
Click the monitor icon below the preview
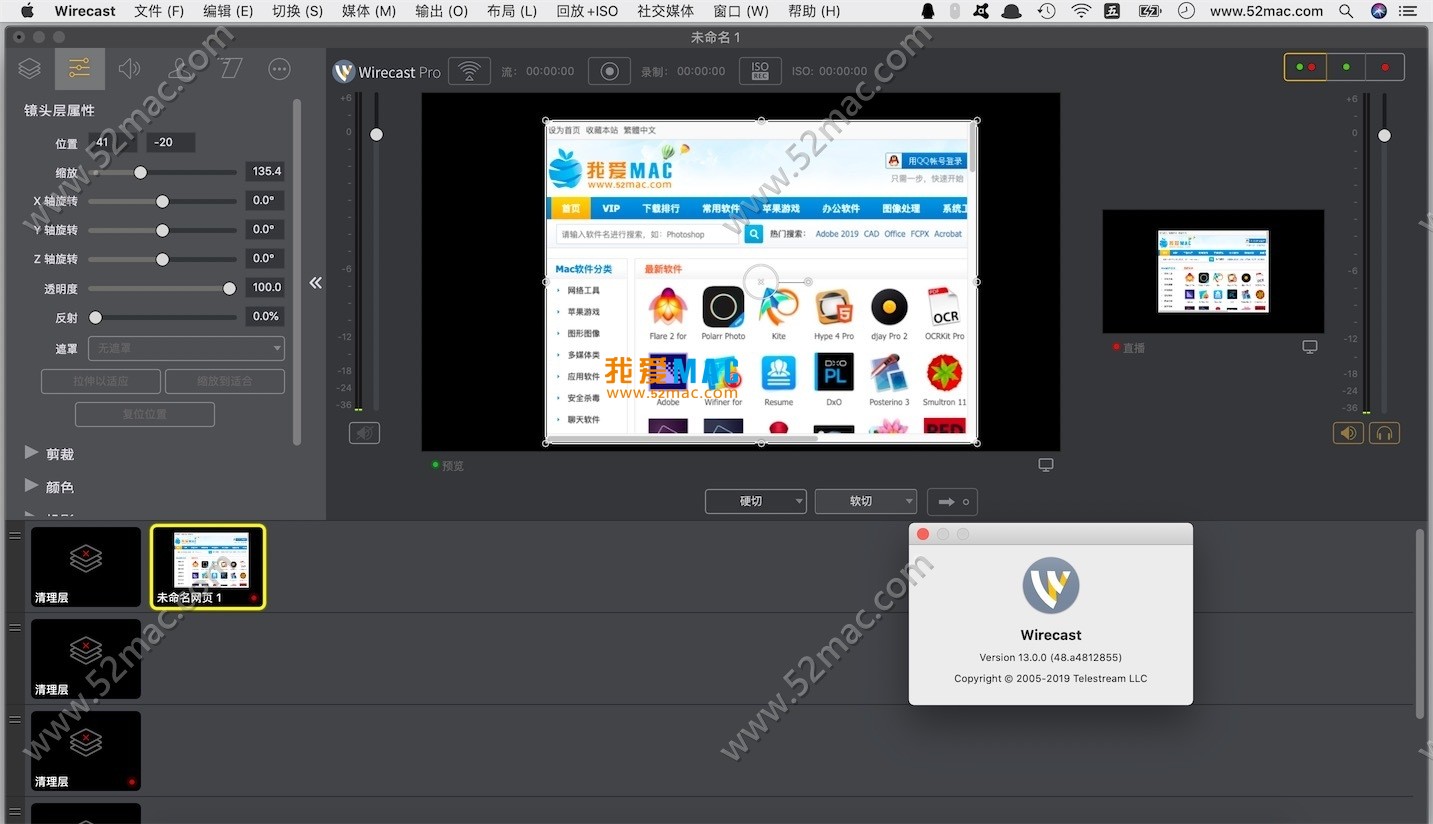tap(1046, 465)
